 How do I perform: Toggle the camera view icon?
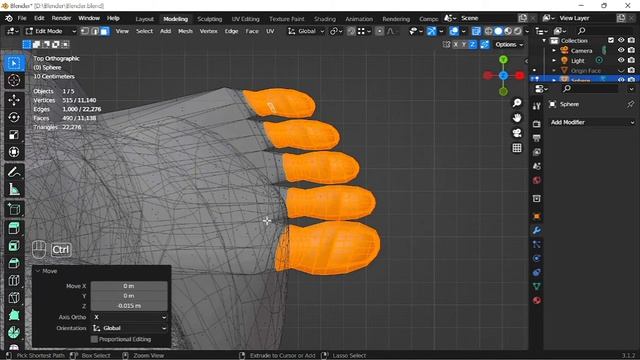(517, 133)
